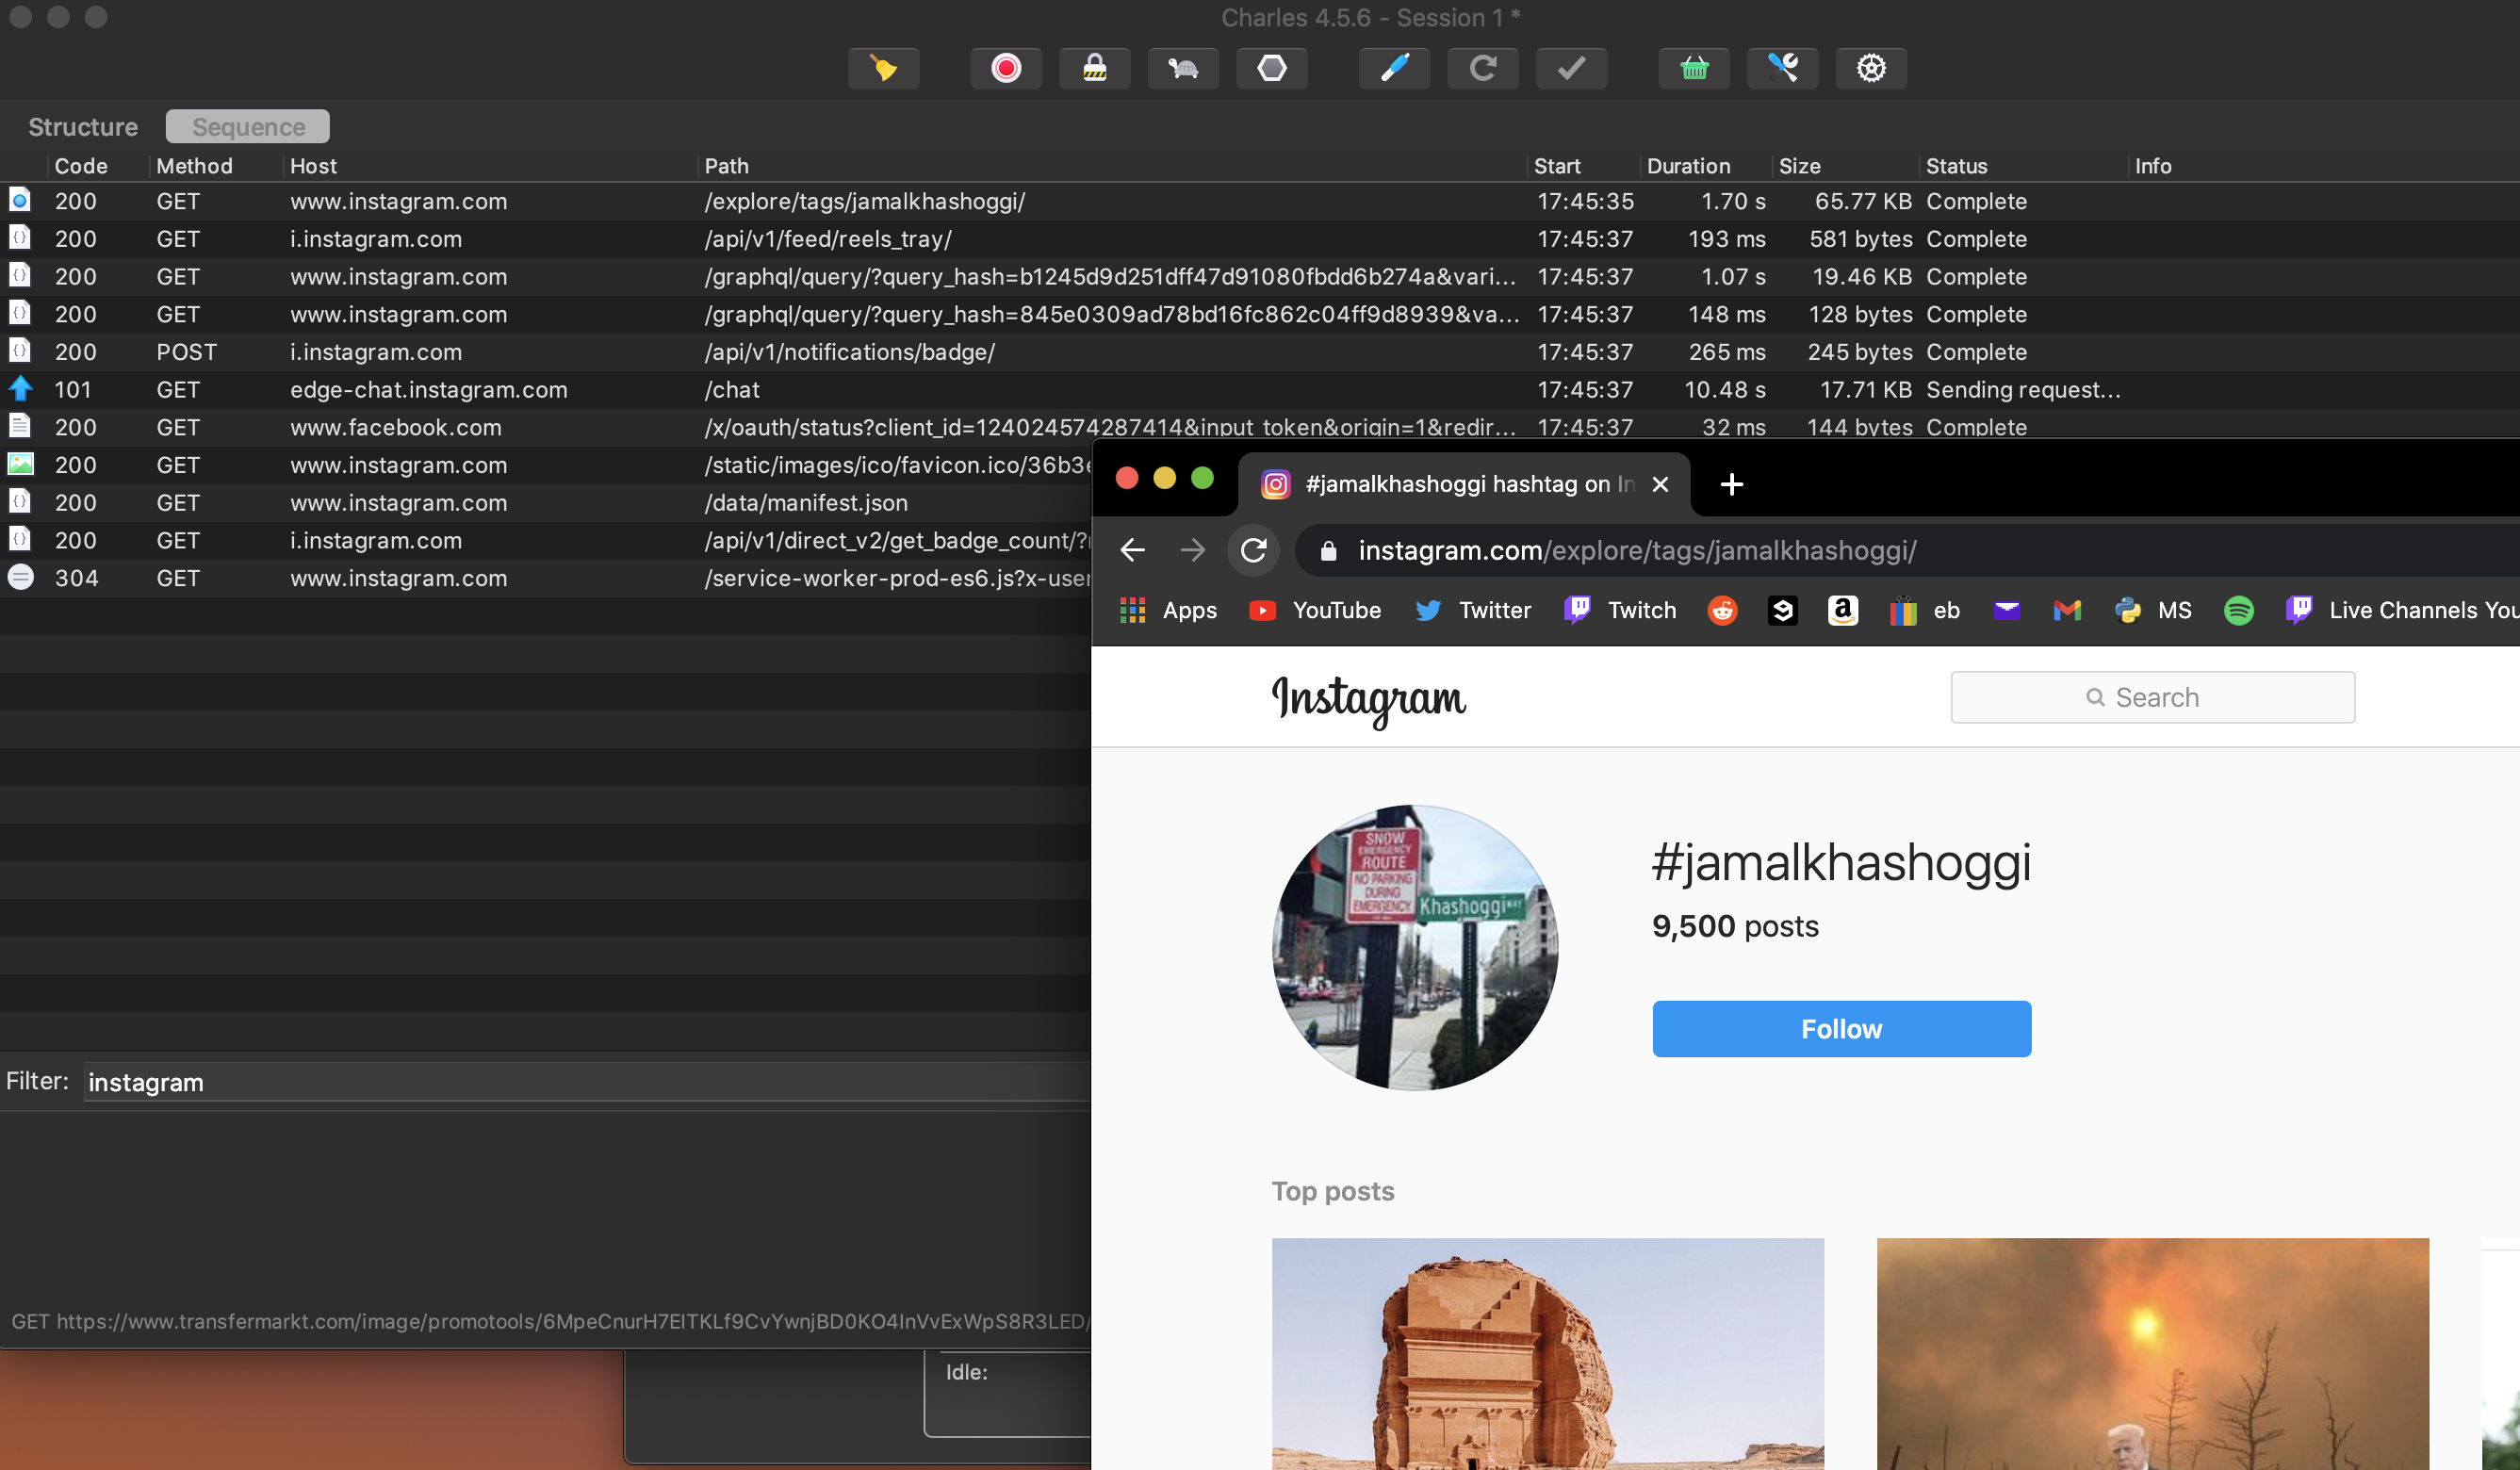
Task: Reload the Instagram page
Action: [1254, 550]
